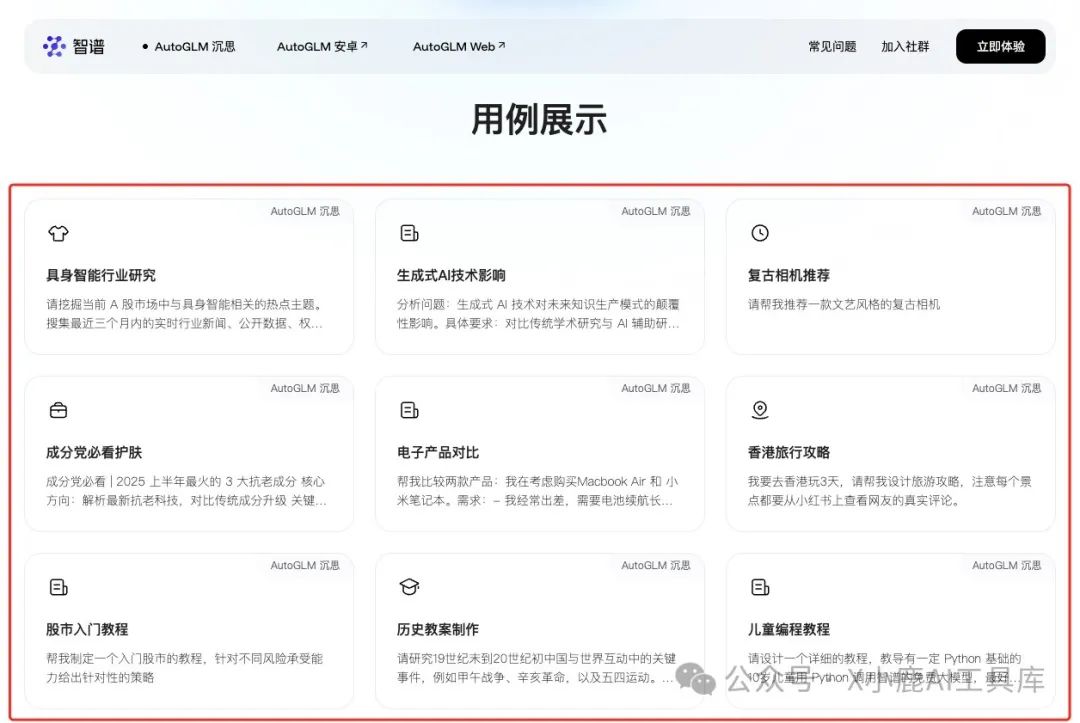Click the document icon on 电子产品对比 card

tap(409, 410)
